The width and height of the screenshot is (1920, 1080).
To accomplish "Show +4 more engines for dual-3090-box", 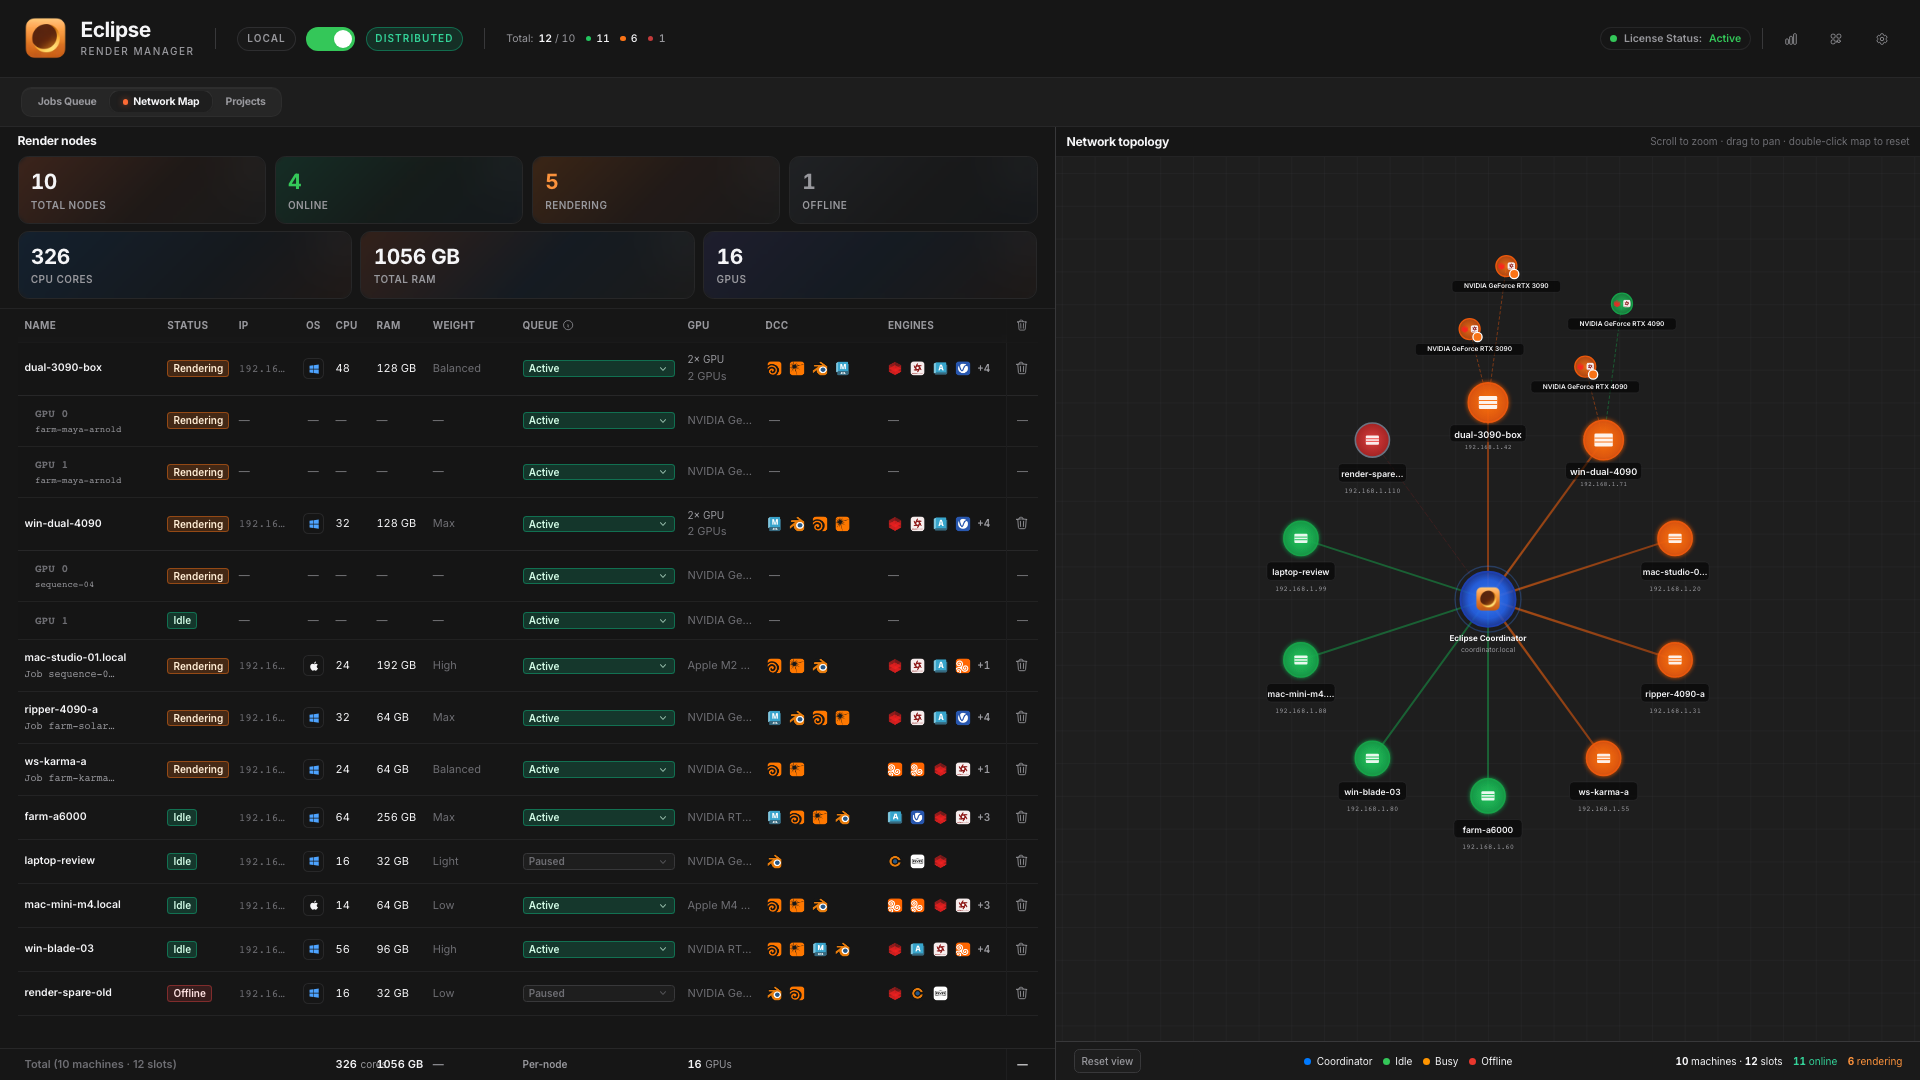I will (984, 368).
